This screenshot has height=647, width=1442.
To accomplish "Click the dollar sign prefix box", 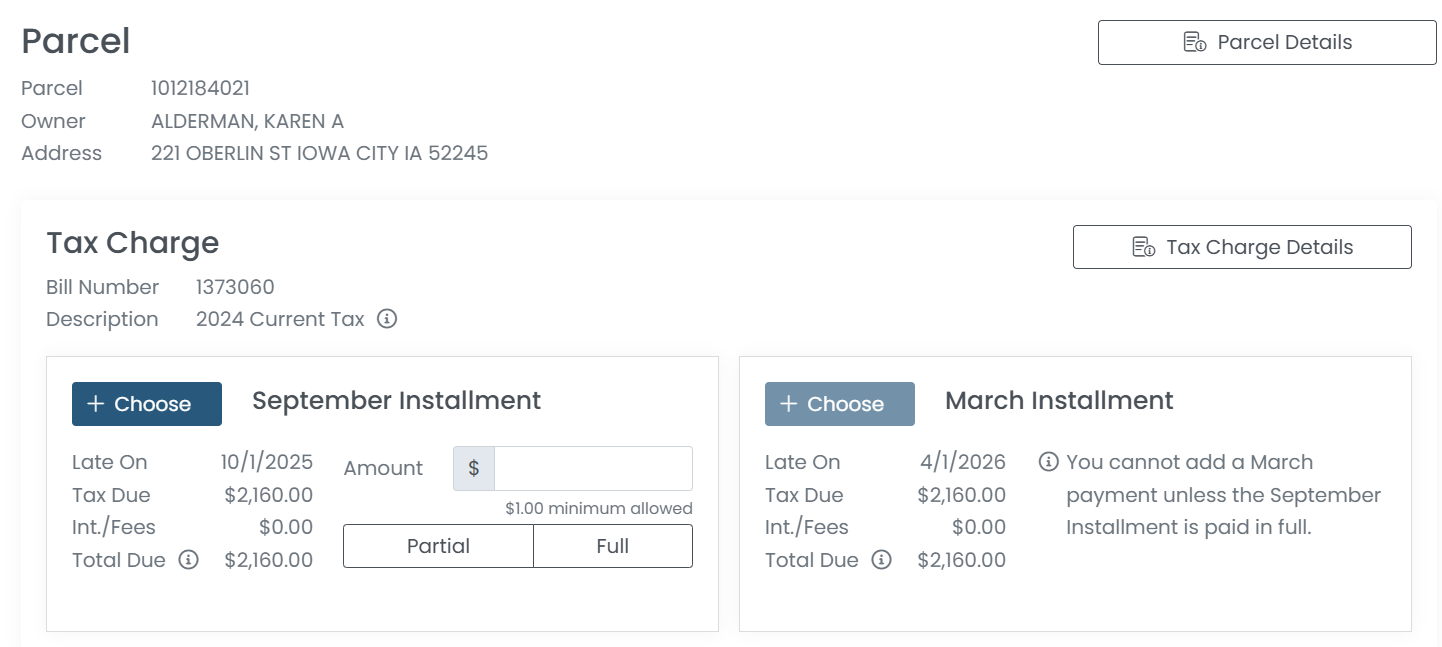I will click(474, 468).
